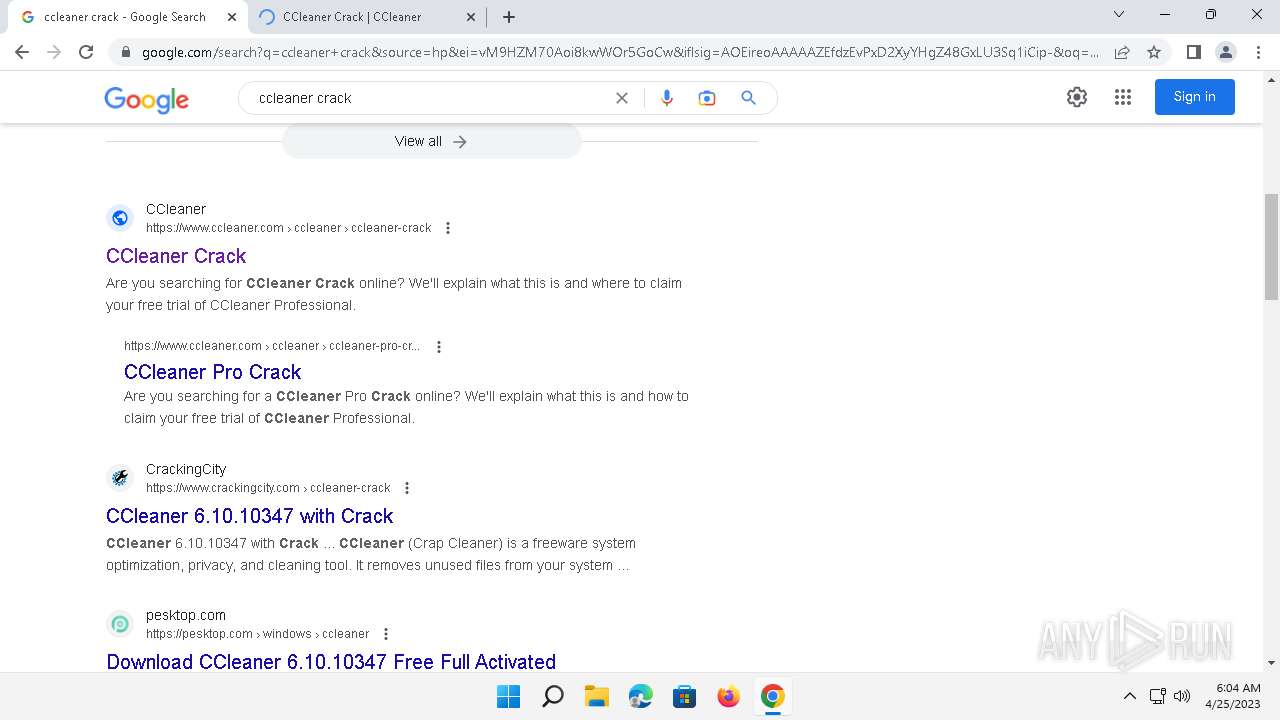
Task: Launch File Explorer from taskbar
Action: tap(597, 696)
